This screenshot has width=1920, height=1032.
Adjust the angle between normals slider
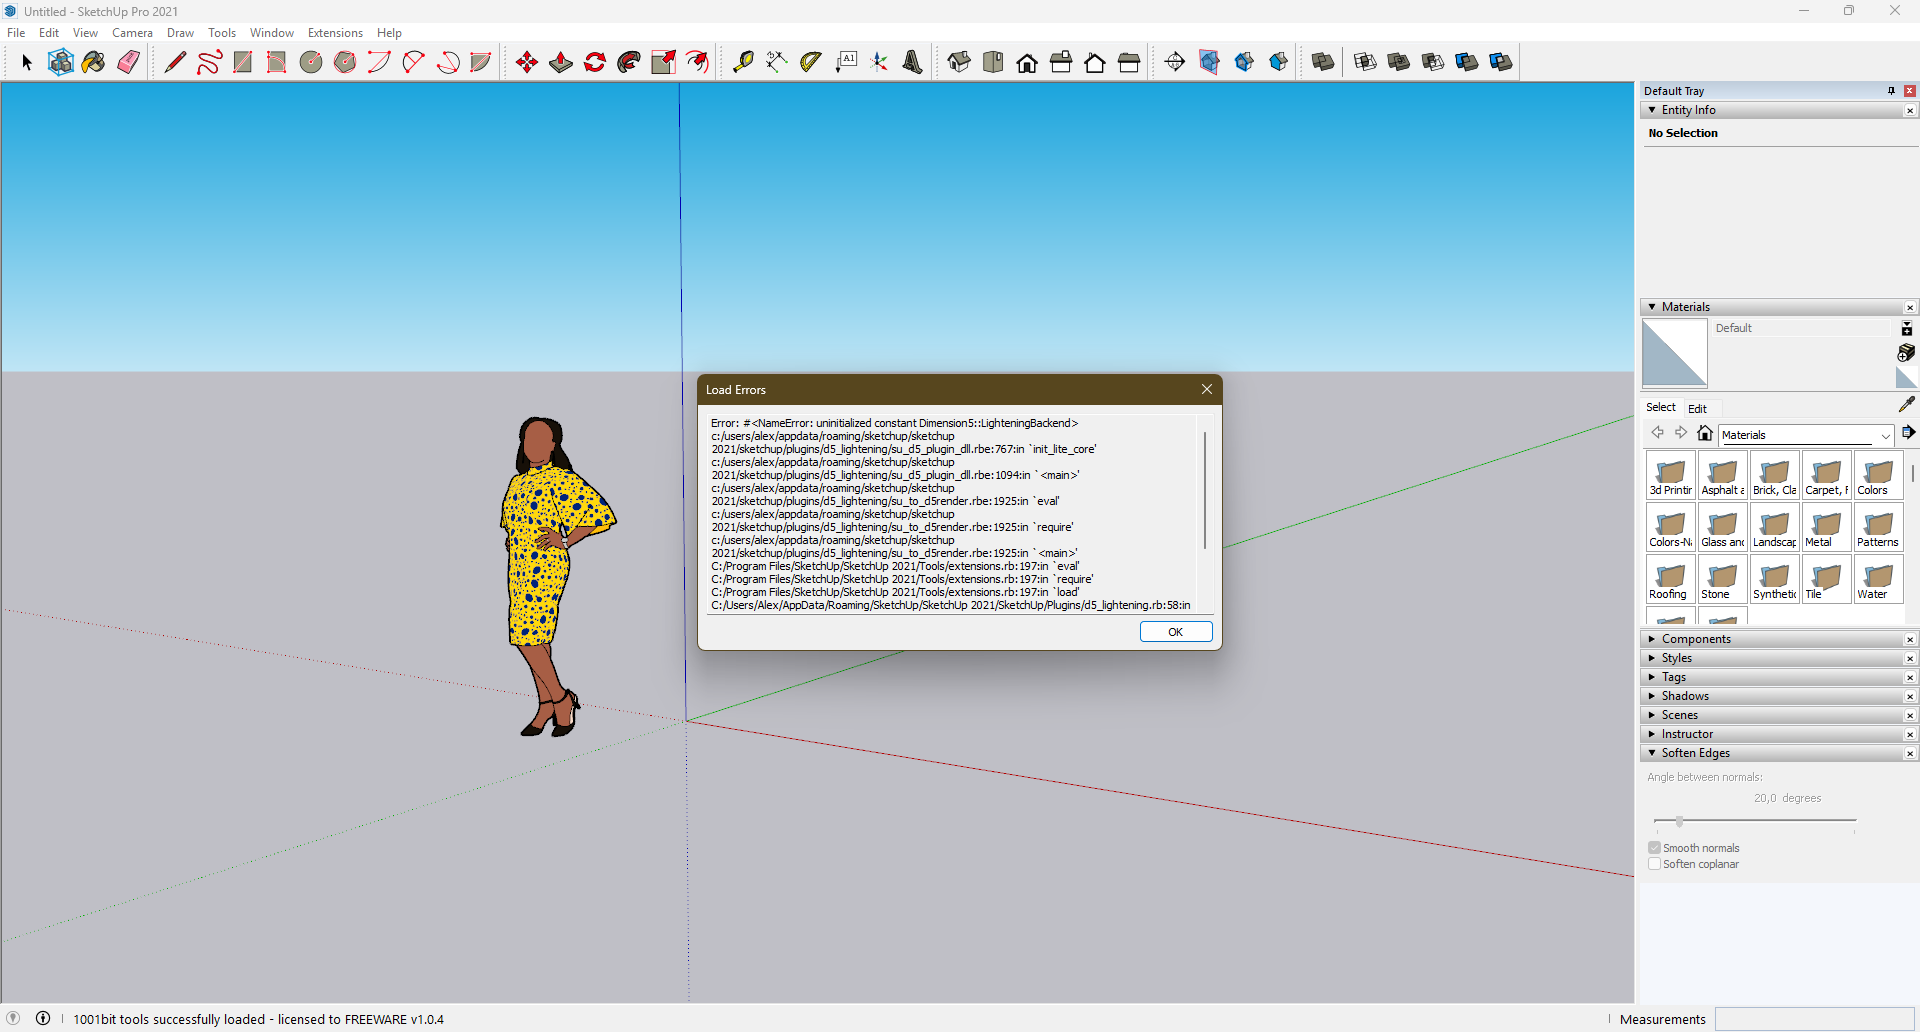1678,821
